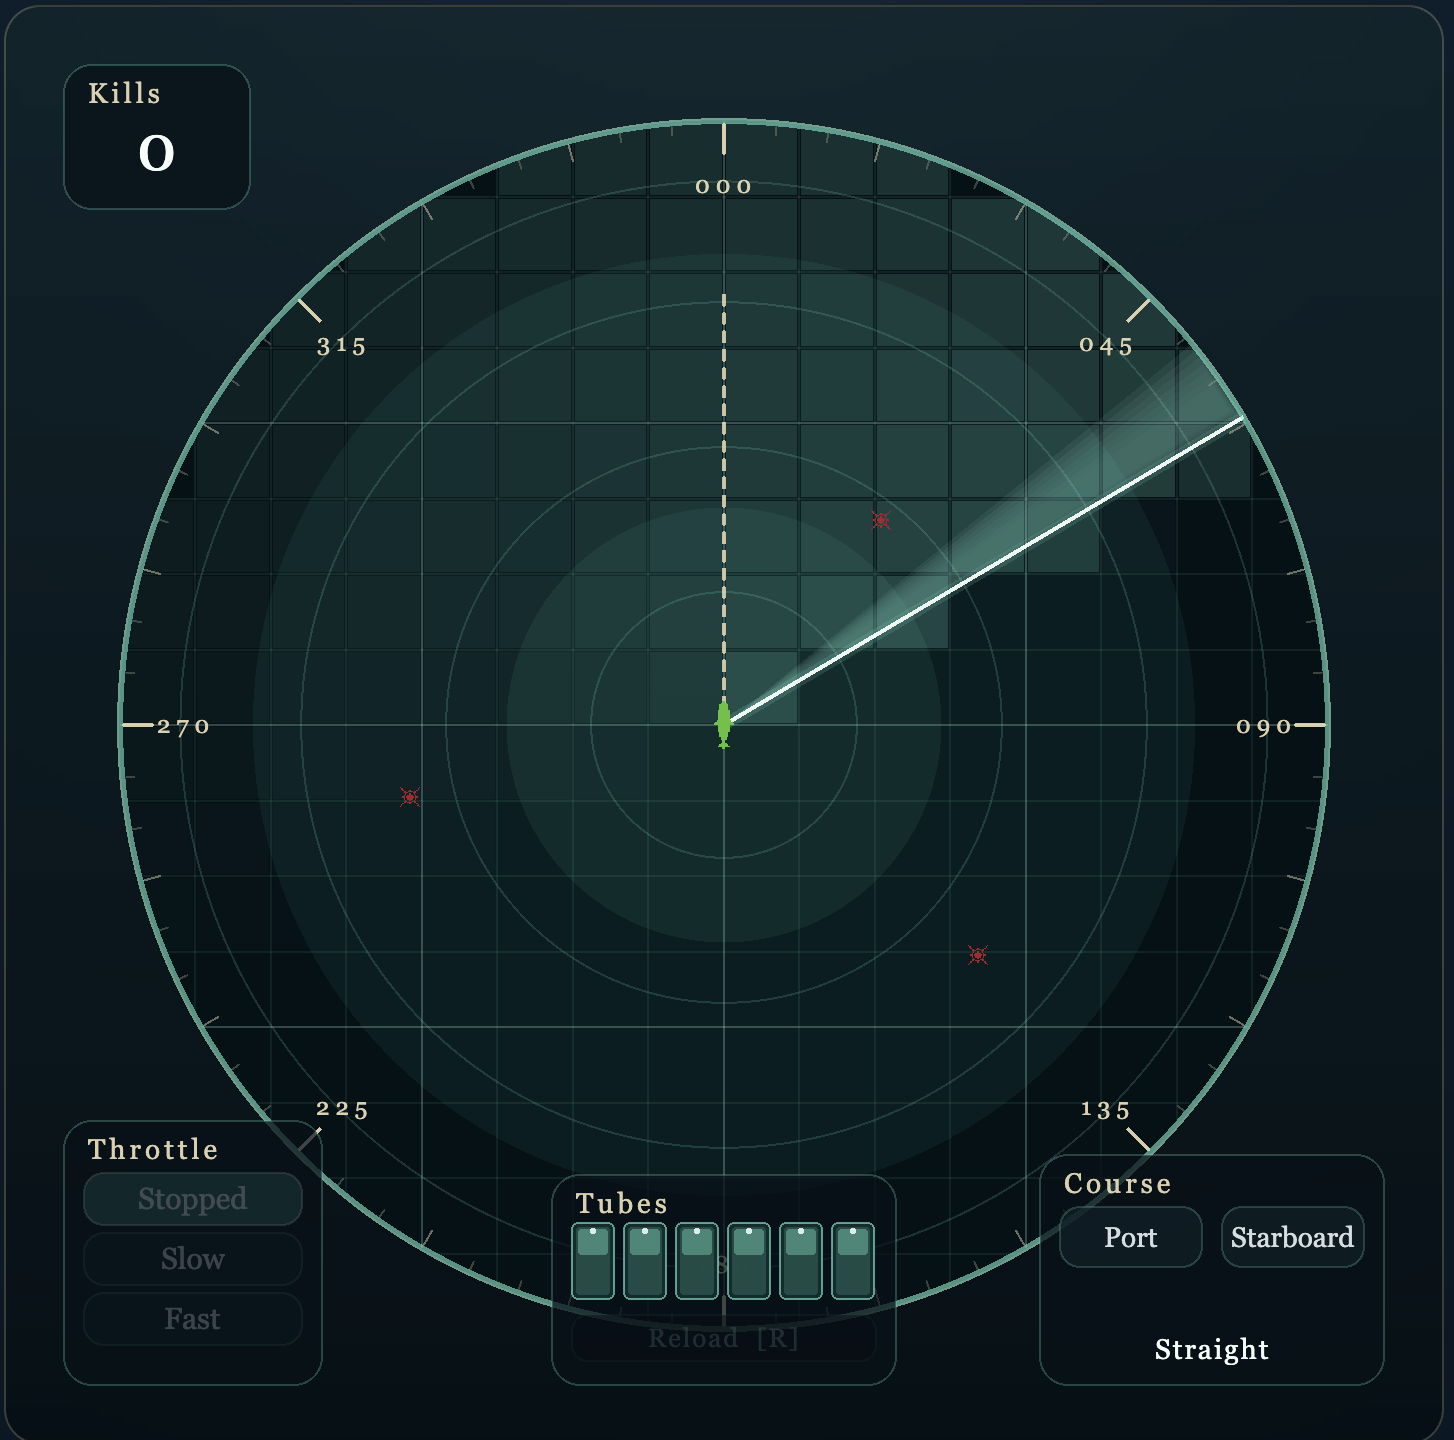Viewport: 1454px width, 1440px height.
Task: Click the white sonar sweep line
Action: [x=984, y=570]
